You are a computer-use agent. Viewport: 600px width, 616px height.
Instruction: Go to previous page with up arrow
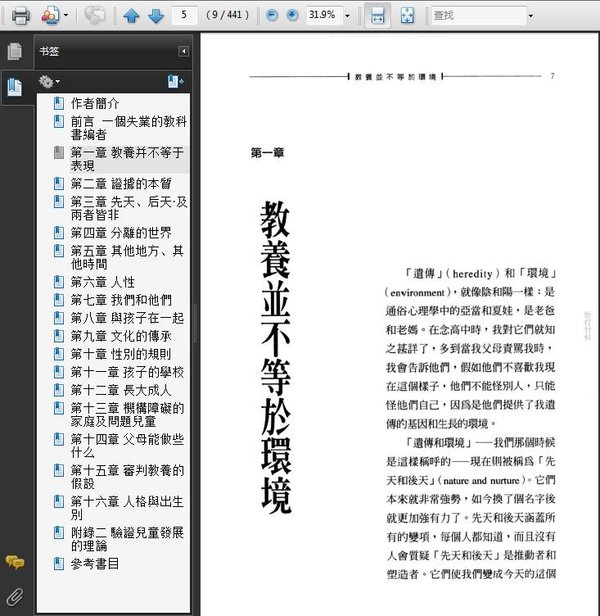pos(131,16)
